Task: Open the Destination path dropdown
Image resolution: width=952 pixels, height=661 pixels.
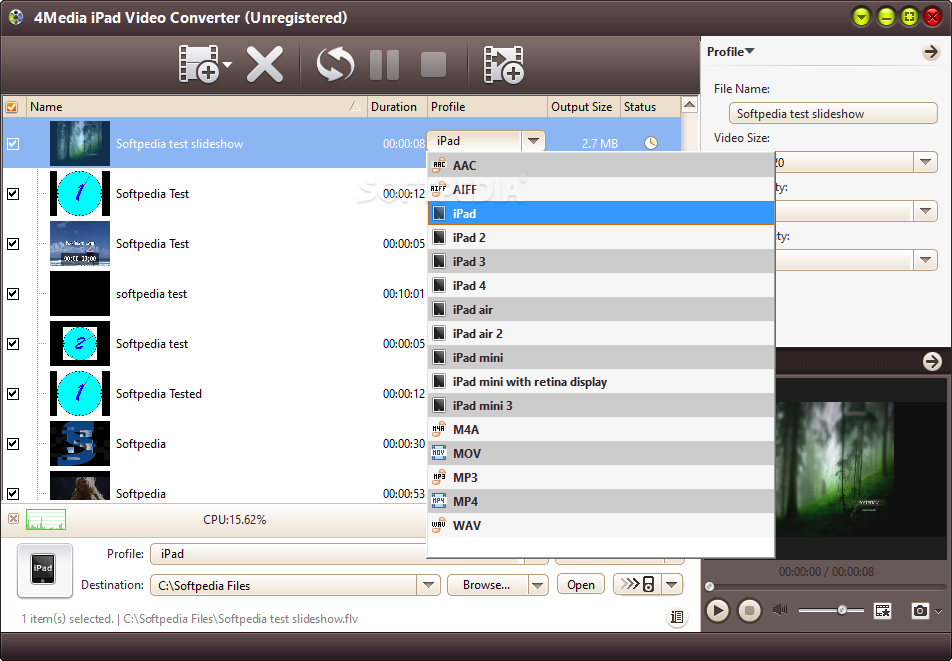Action: click(428, 585)
